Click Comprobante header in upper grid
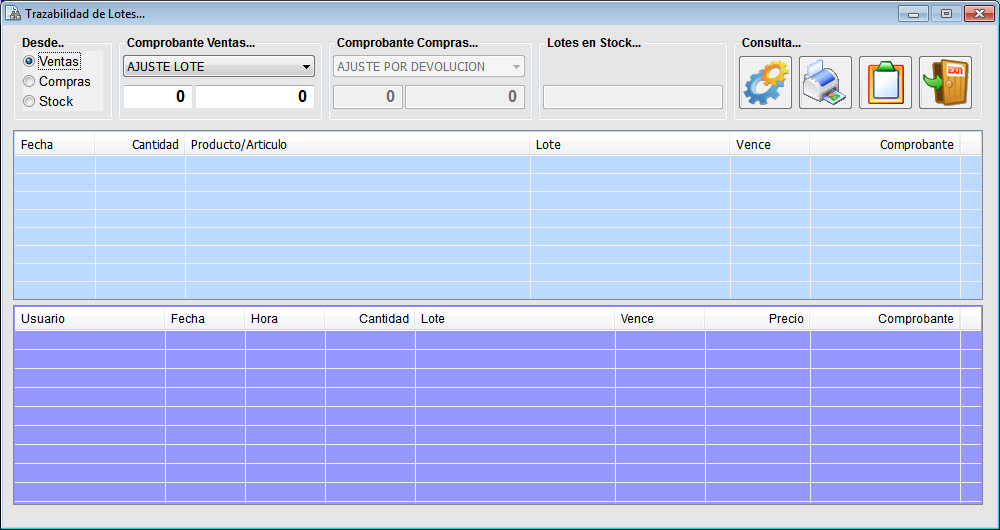This screenshot has height=530, width=1000. click(x=885, y=145)
